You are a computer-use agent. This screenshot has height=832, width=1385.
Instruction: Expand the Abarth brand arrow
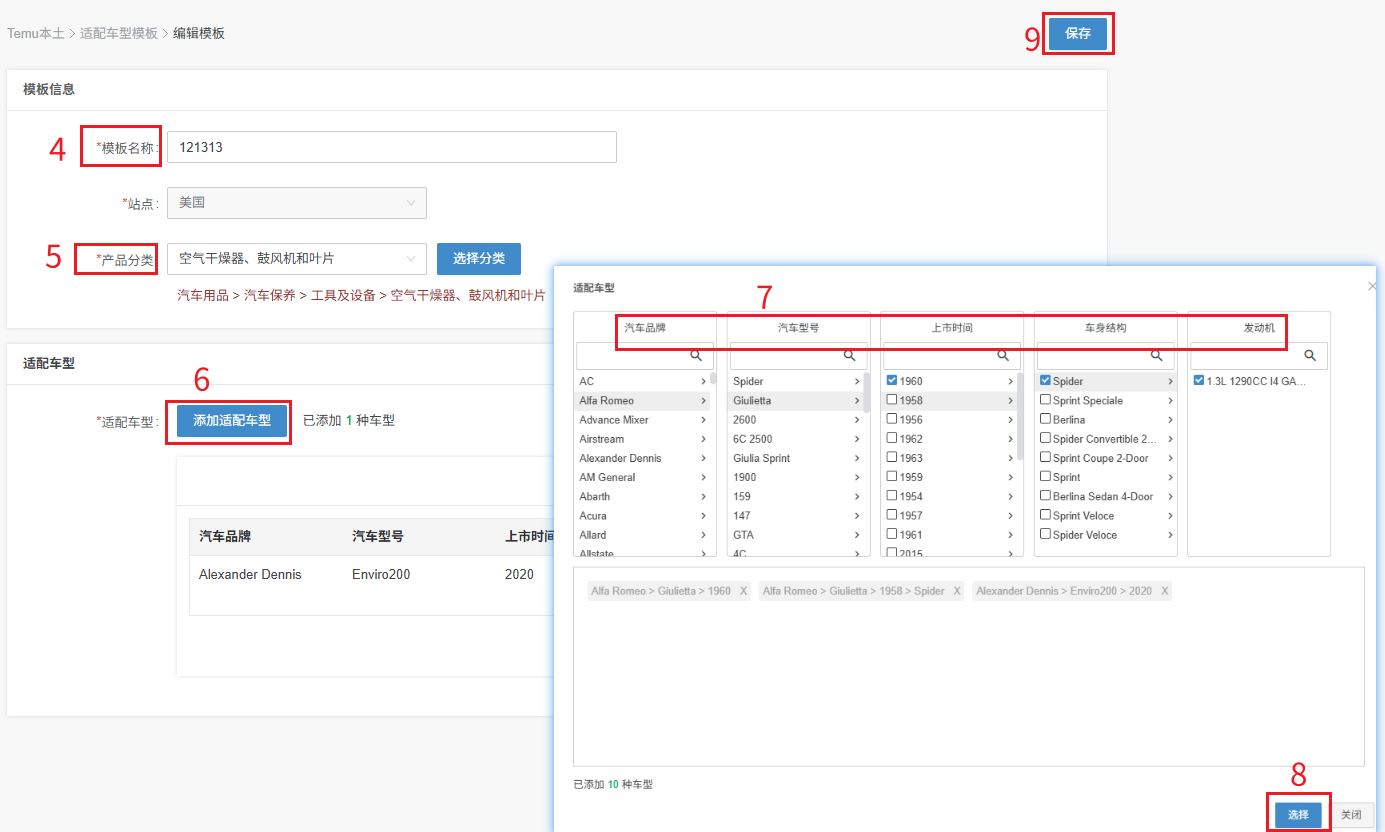click(x=703, y=496)
